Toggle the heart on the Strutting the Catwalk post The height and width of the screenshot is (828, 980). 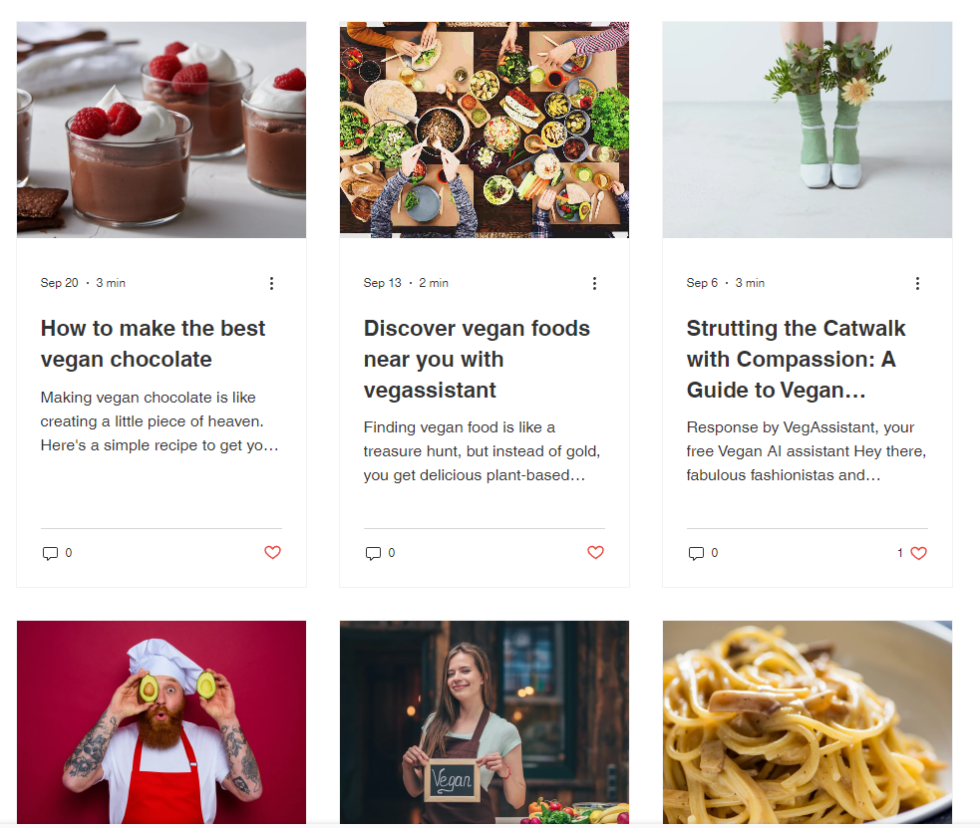tap(918, 553)
